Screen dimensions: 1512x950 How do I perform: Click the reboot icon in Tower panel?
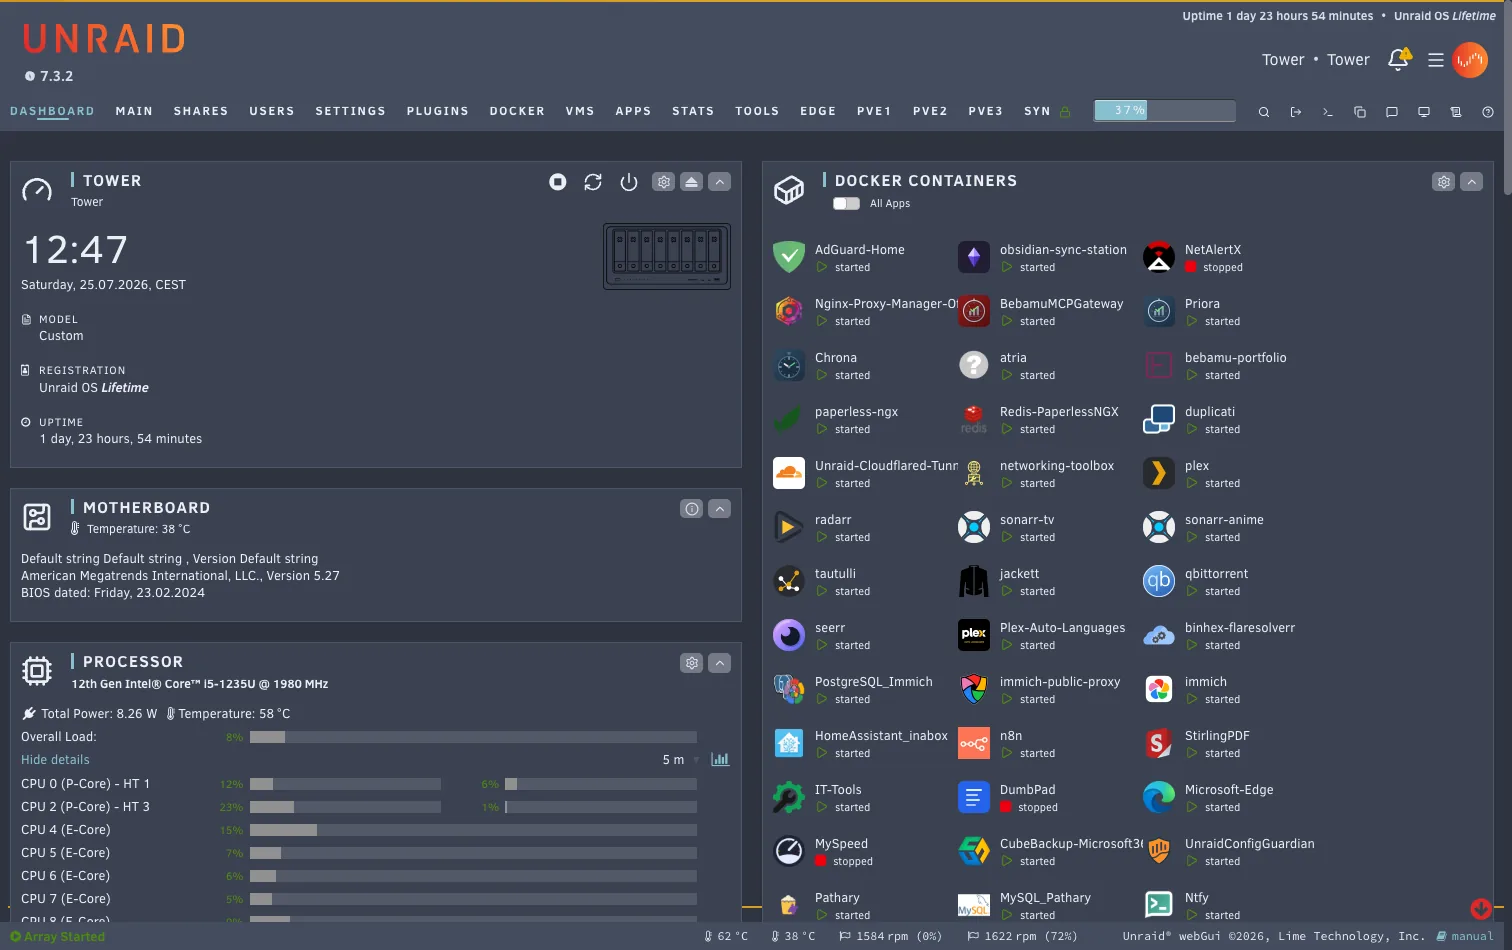593,182
